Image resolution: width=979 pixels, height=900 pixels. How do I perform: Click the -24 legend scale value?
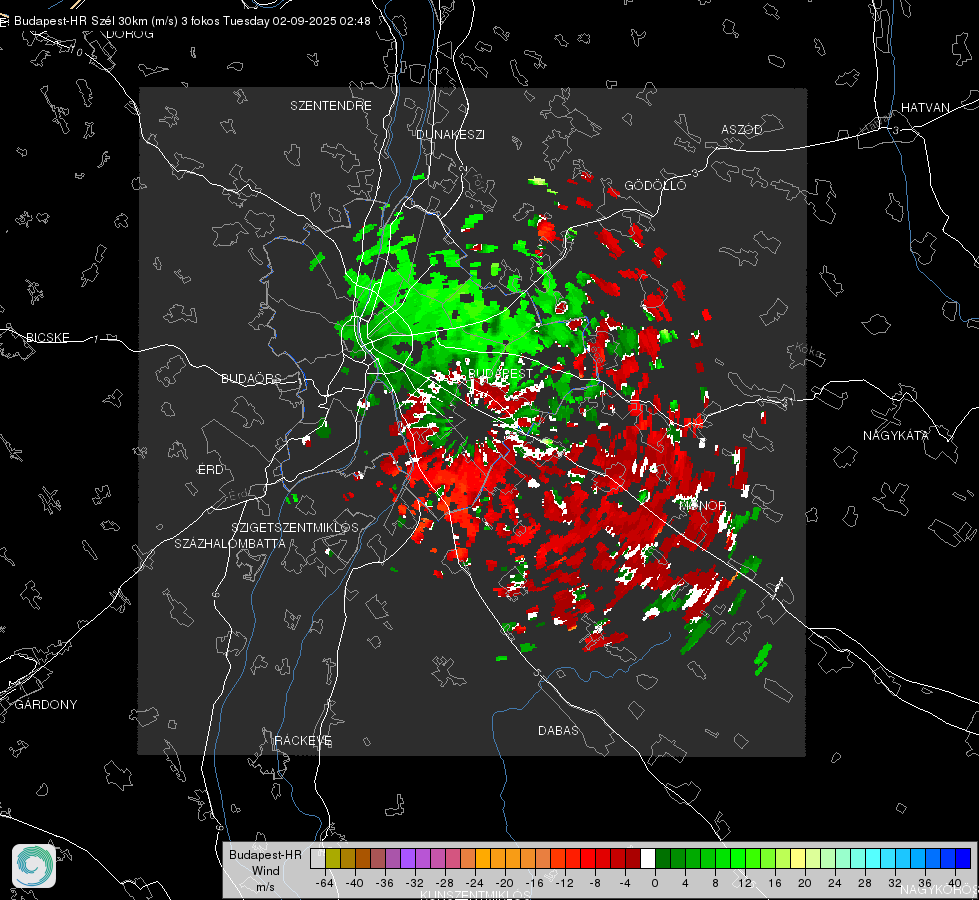click(475, 883)
